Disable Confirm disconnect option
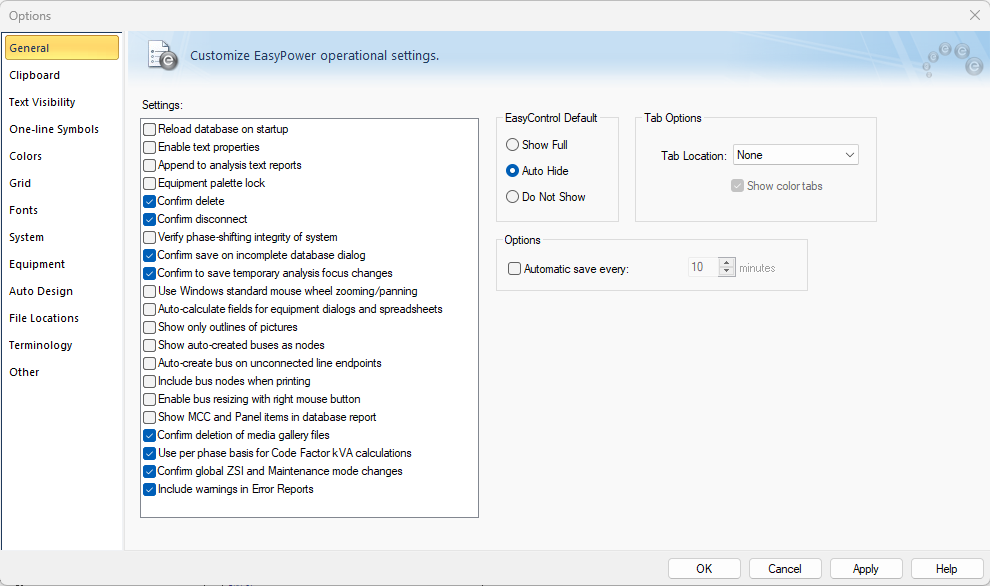Viewport: 990px width, 586px height. (x=150, y=219)
